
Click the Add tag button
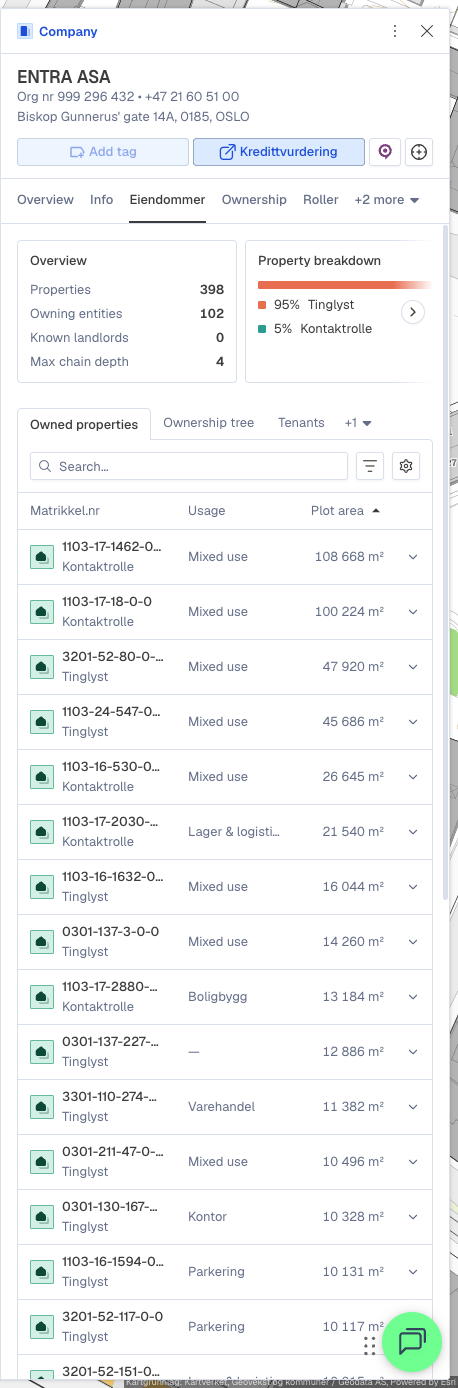pos(103,152)
